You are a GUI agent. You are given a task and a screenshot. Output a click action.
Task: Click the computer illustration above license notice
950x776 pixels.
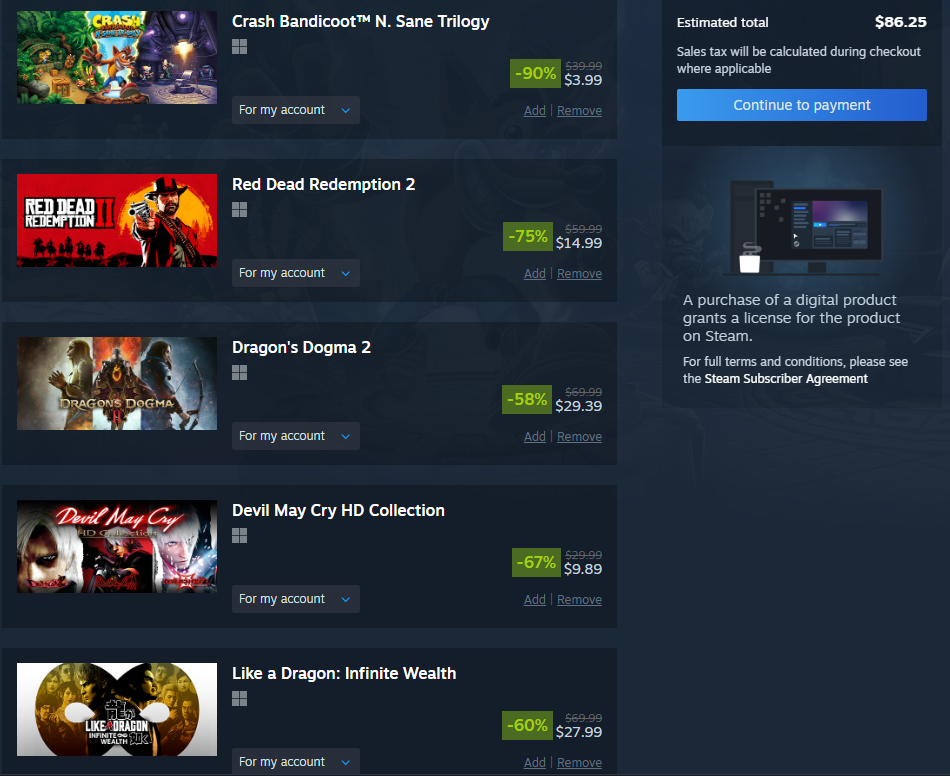coord(806,227)
